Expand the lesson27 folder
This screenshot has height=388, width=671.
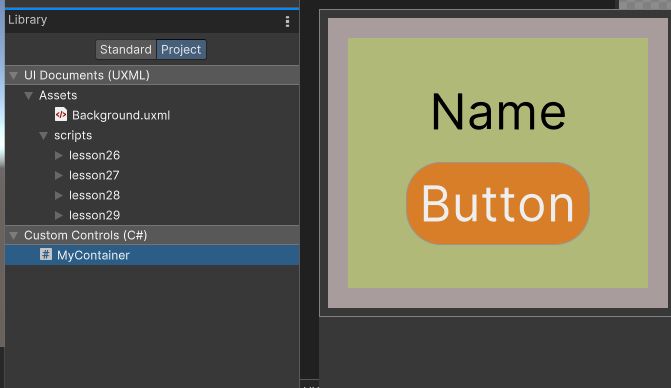pos(59,175)
